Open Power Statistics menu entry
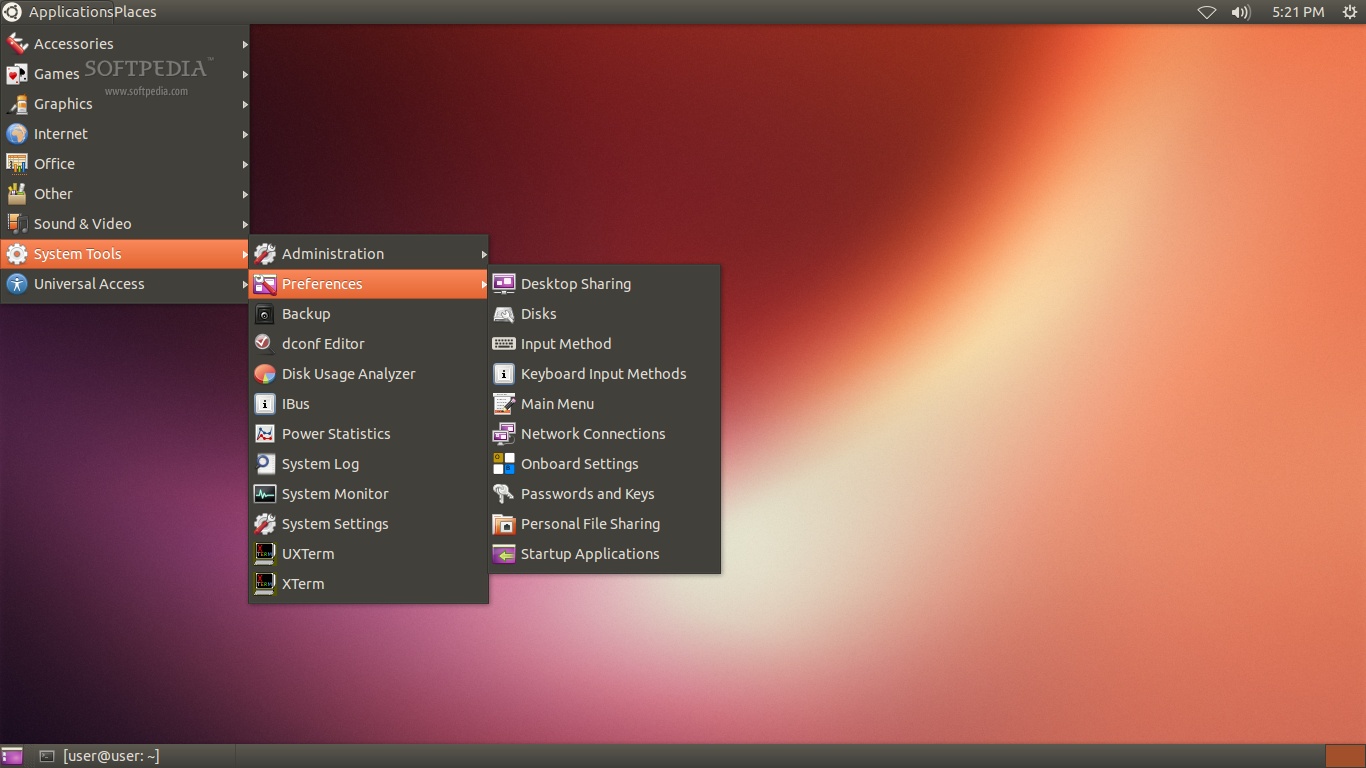 [x=368, y=434]
